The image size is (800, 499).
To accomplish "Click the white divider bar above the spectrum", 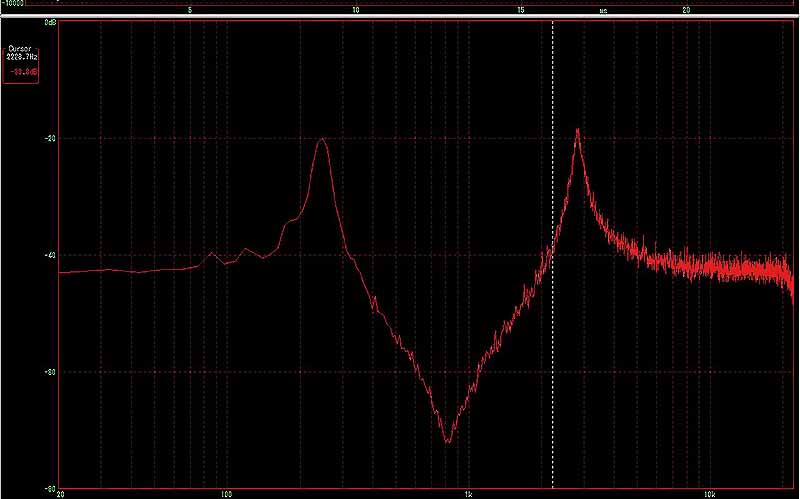I will pos(400,18).
